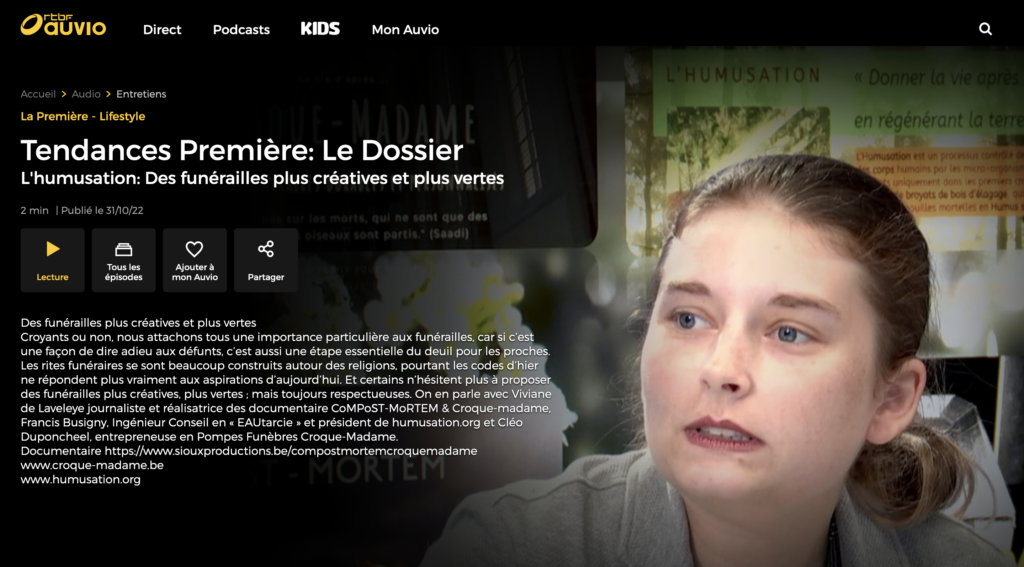The width and height of the screenshot is (1024, 567).
Task: Share via the Partager icon
Action: tap(266, 260)
